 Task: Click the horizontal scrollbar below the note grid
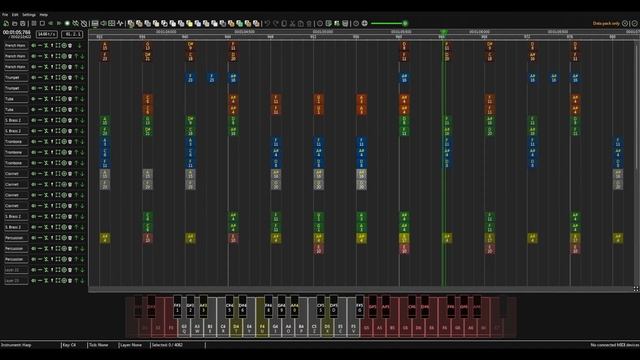[x=361, y=289]
